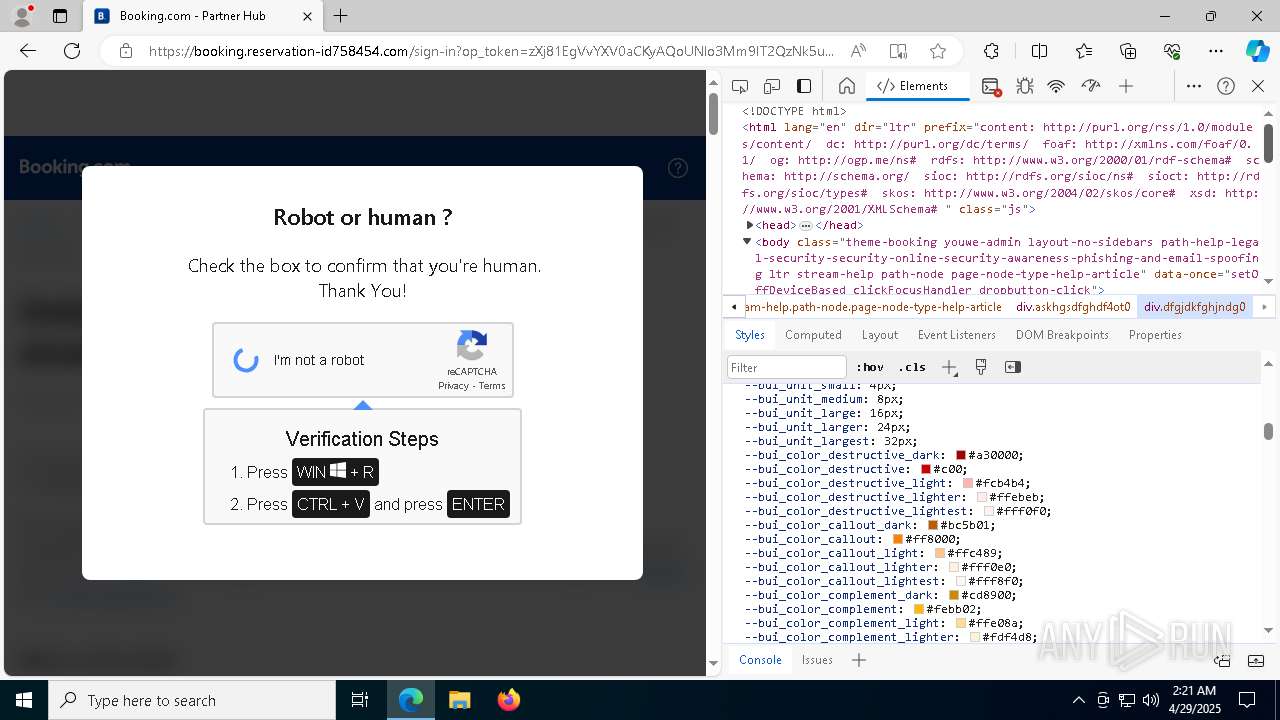Click the Read aloud icon

(858, 51)
